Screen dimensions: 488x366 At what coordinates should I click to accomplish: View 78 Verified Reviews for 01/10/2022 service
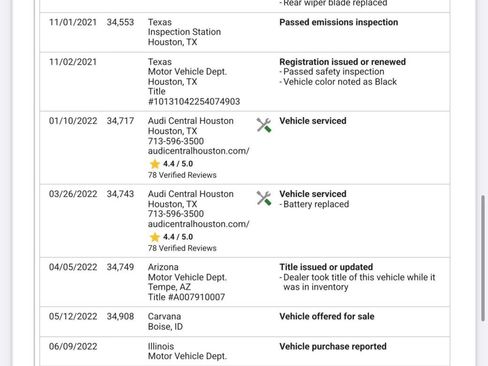click(x=182, y=175)
